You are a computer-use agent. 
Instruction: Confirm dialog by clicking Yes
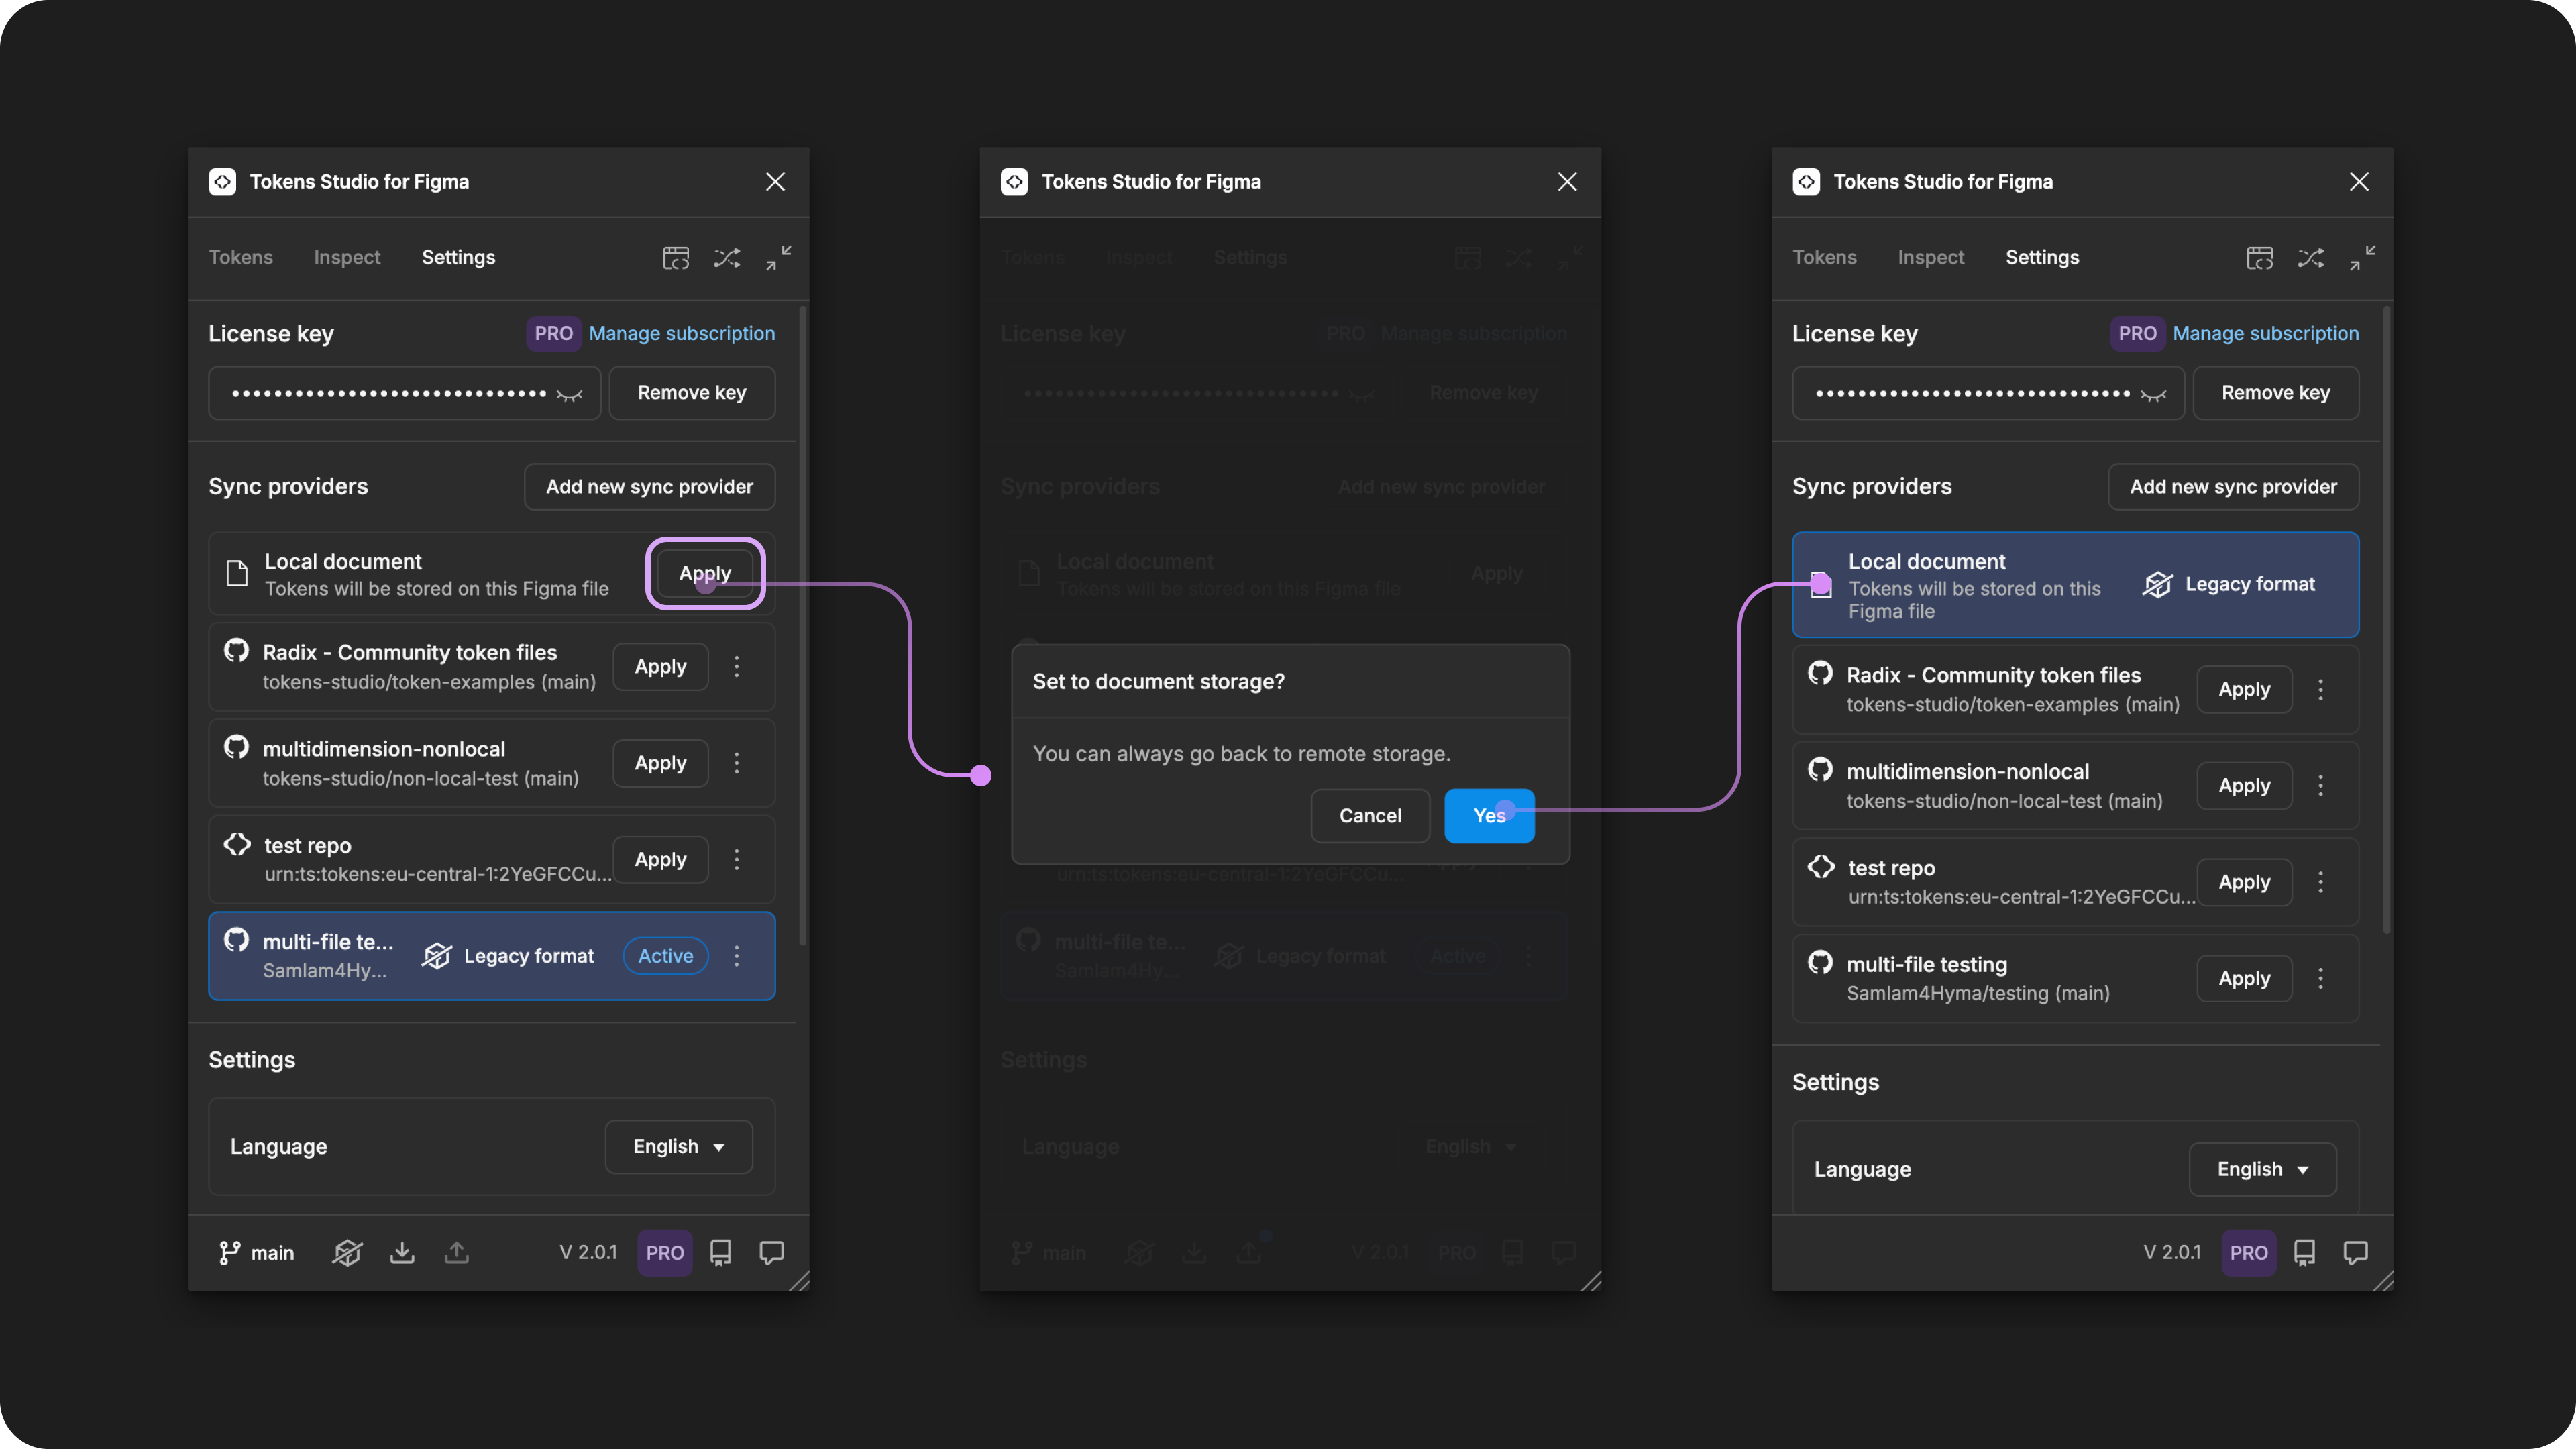tap(1489, 815)
